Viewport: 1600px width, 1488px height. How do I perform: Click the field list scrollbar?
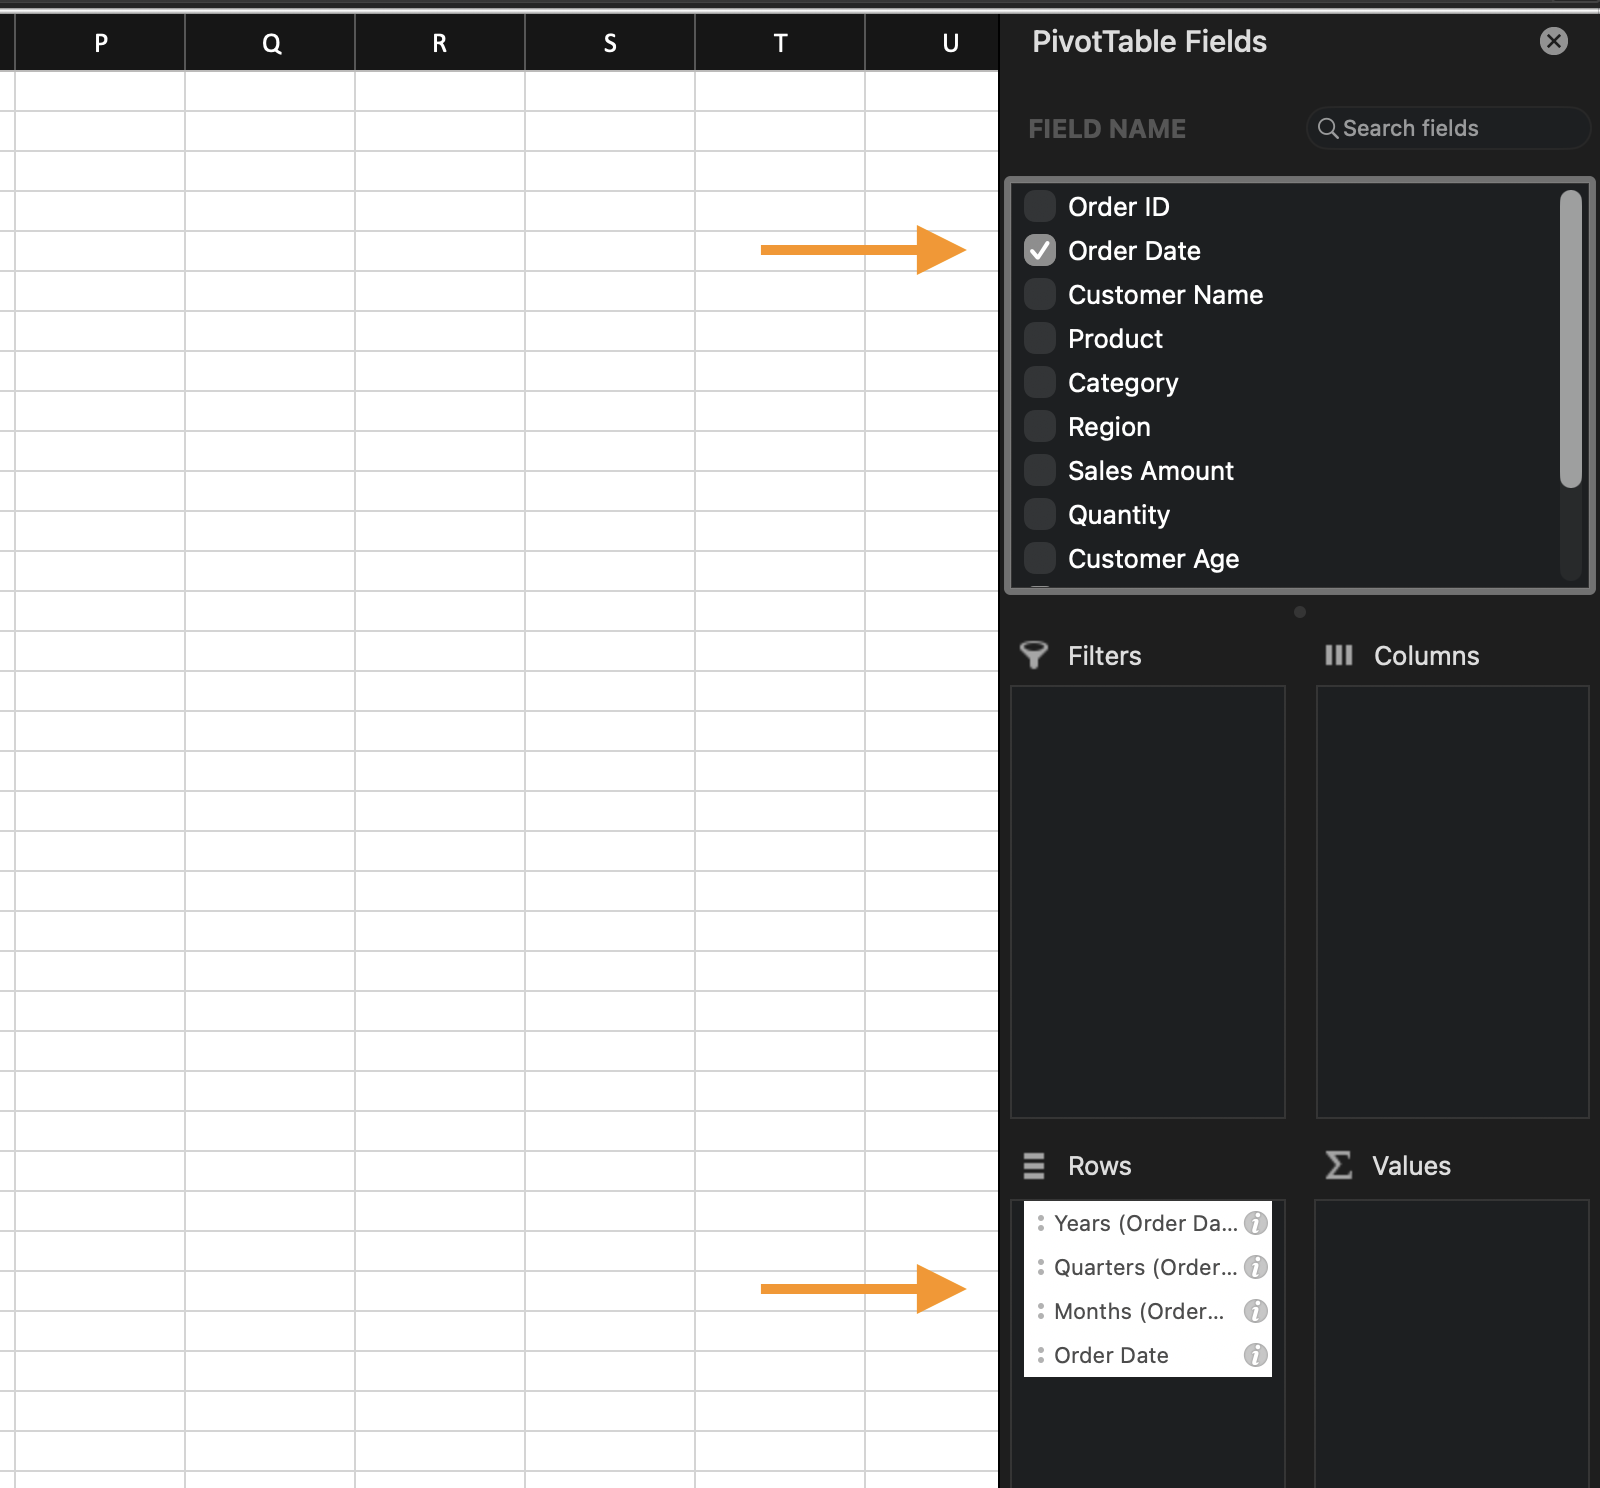1570,340
